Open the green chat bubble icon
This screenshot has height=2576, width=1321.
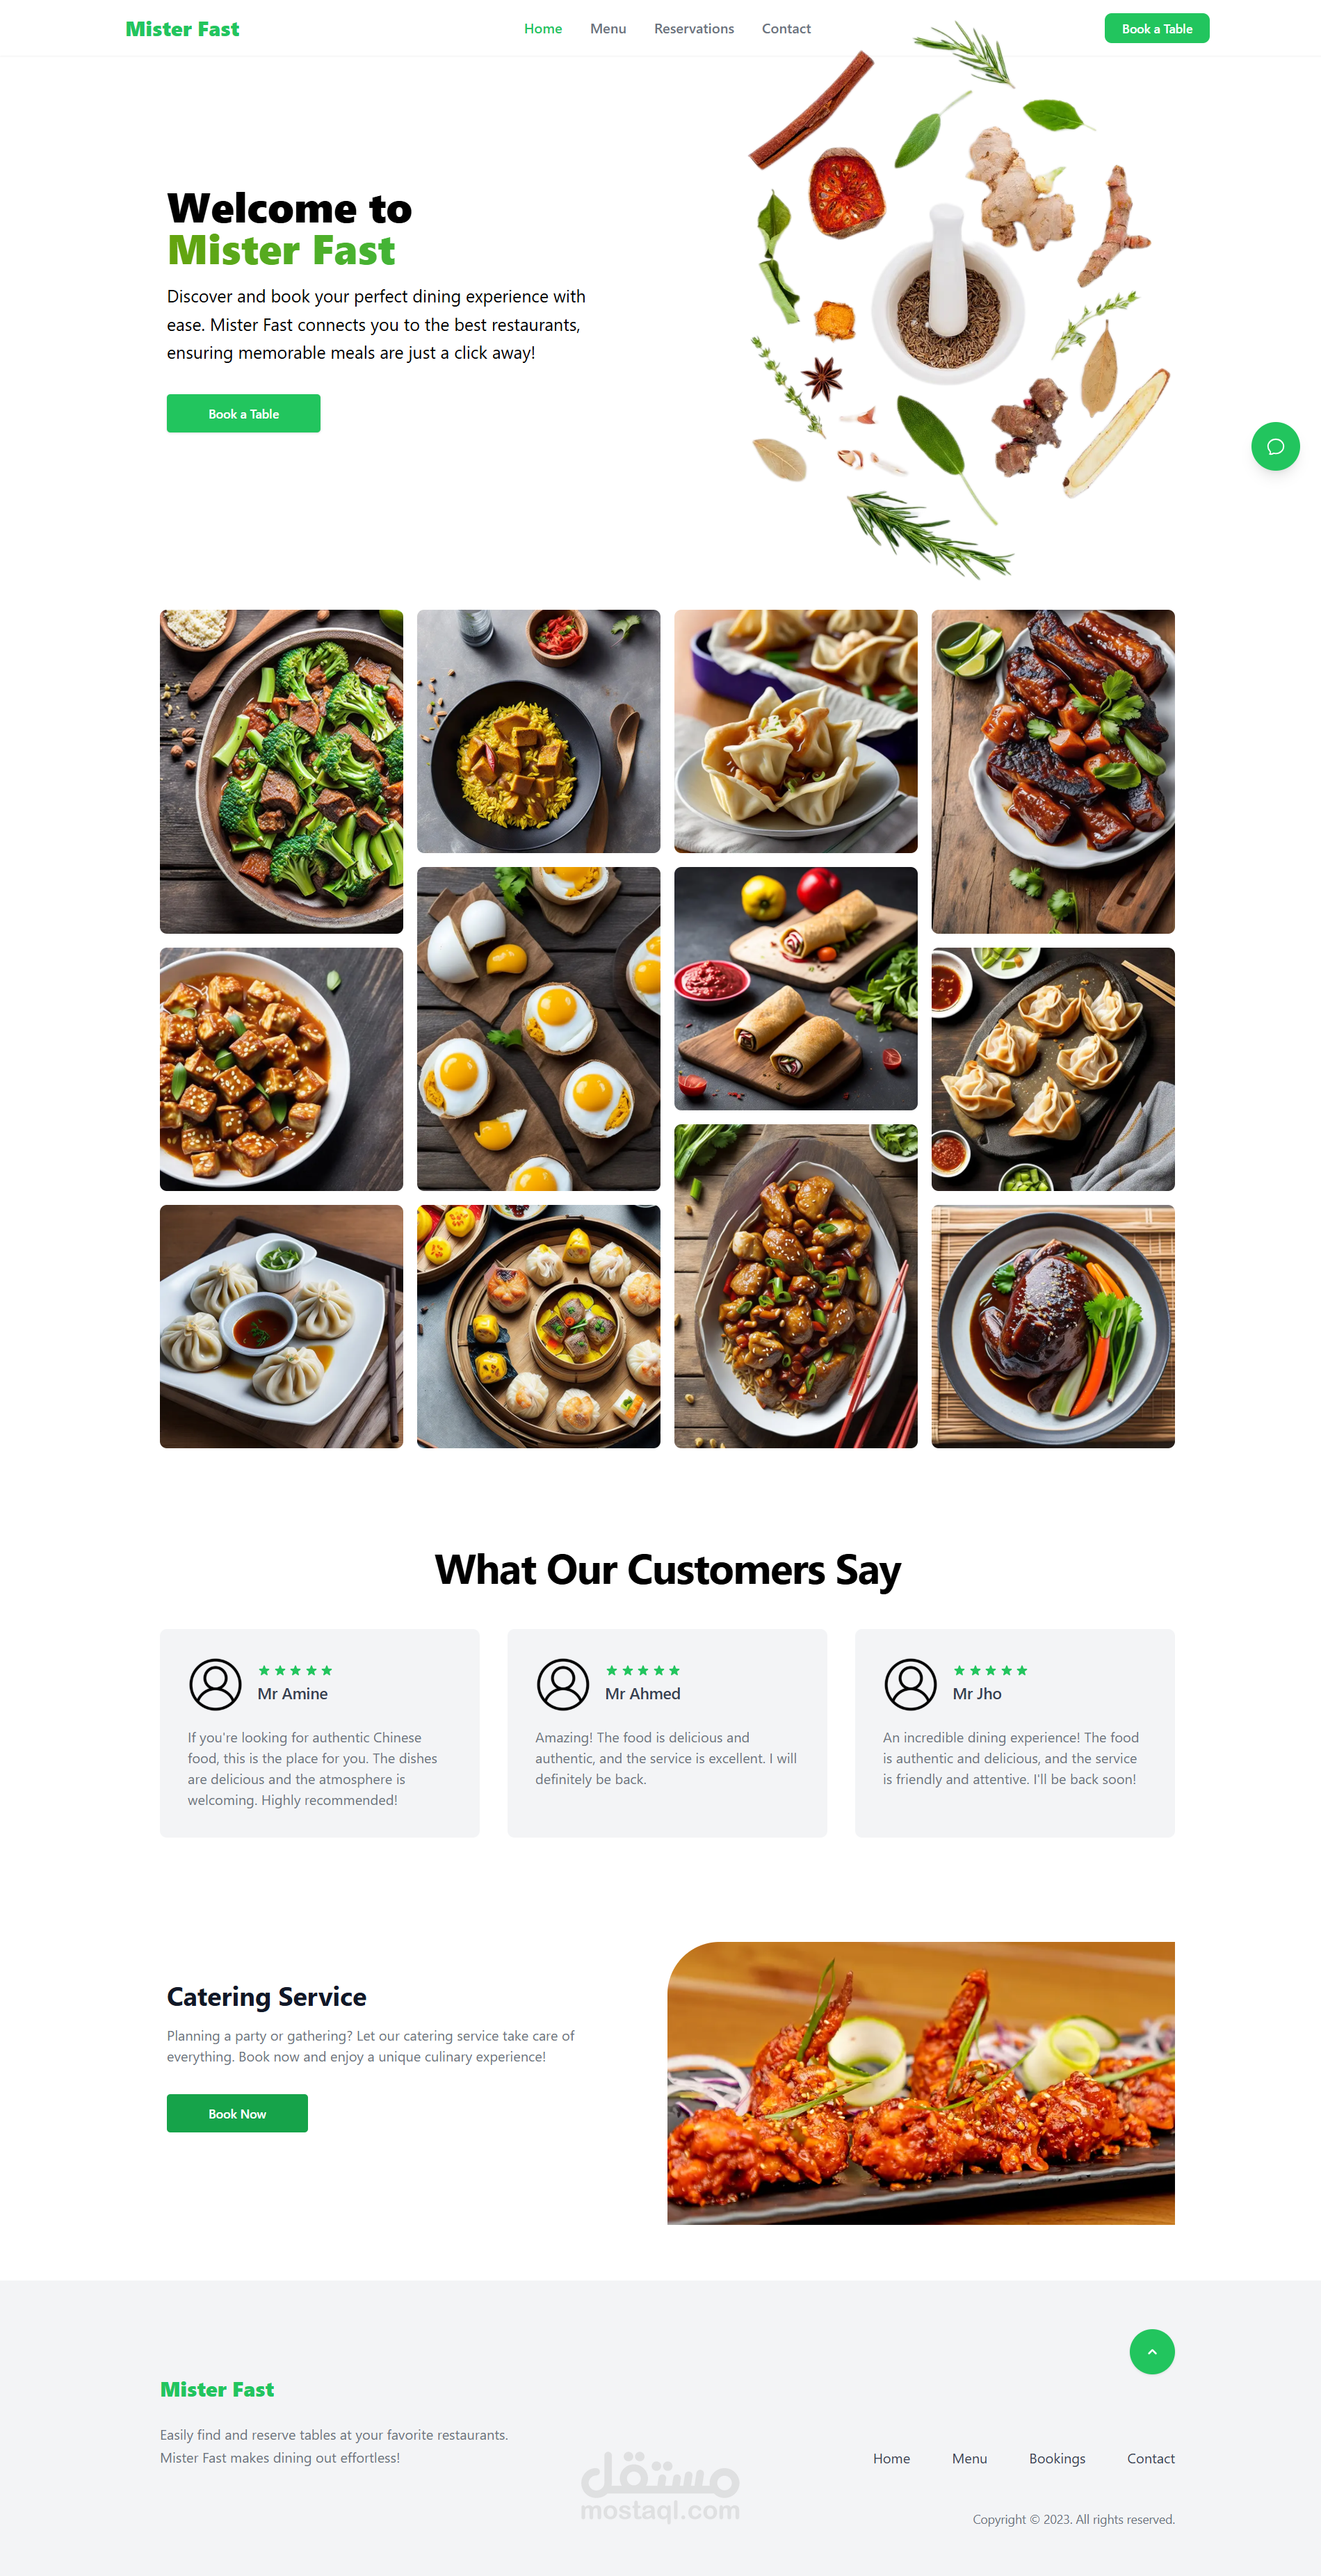(1275, 446)
